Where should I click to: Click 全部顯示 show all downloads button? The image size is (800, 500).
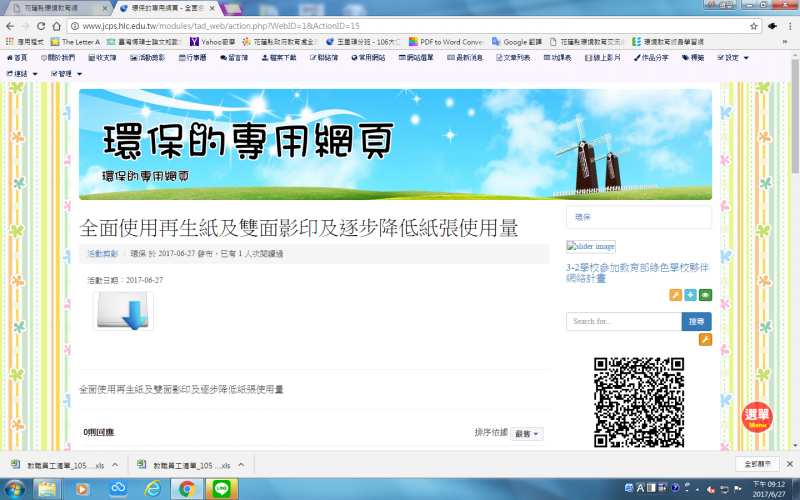click(758, 464)
